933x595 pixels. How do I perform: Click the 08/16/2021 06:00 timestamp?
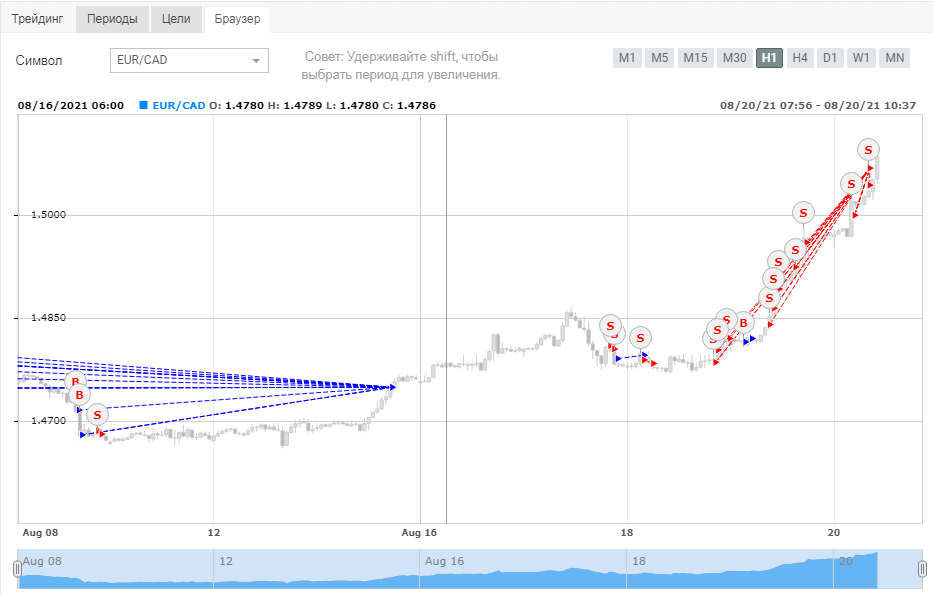(71, 105)
